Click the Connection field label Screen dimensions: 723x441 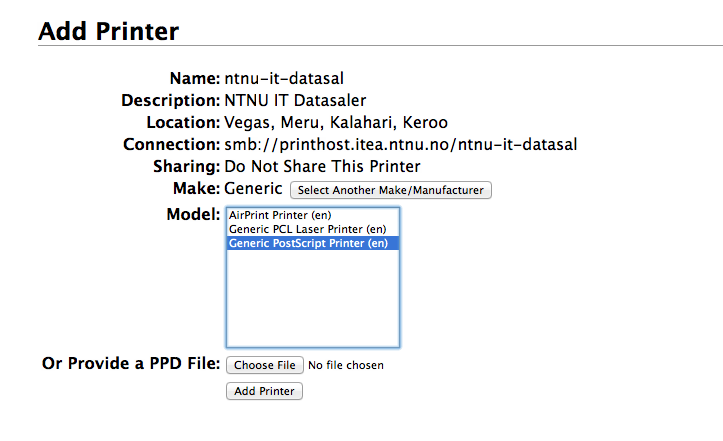coord(172,144)
